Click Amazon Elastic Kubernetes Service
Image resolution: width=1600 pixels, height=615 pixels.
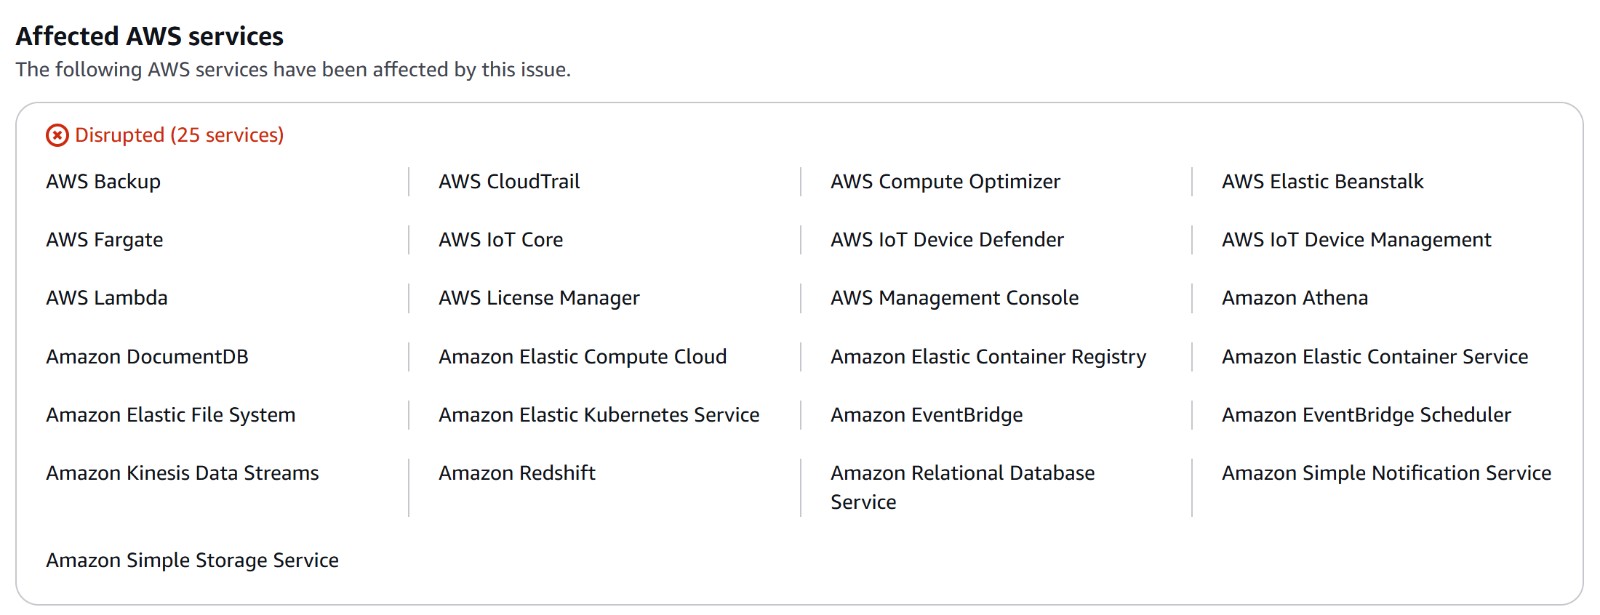click(599, 415)
